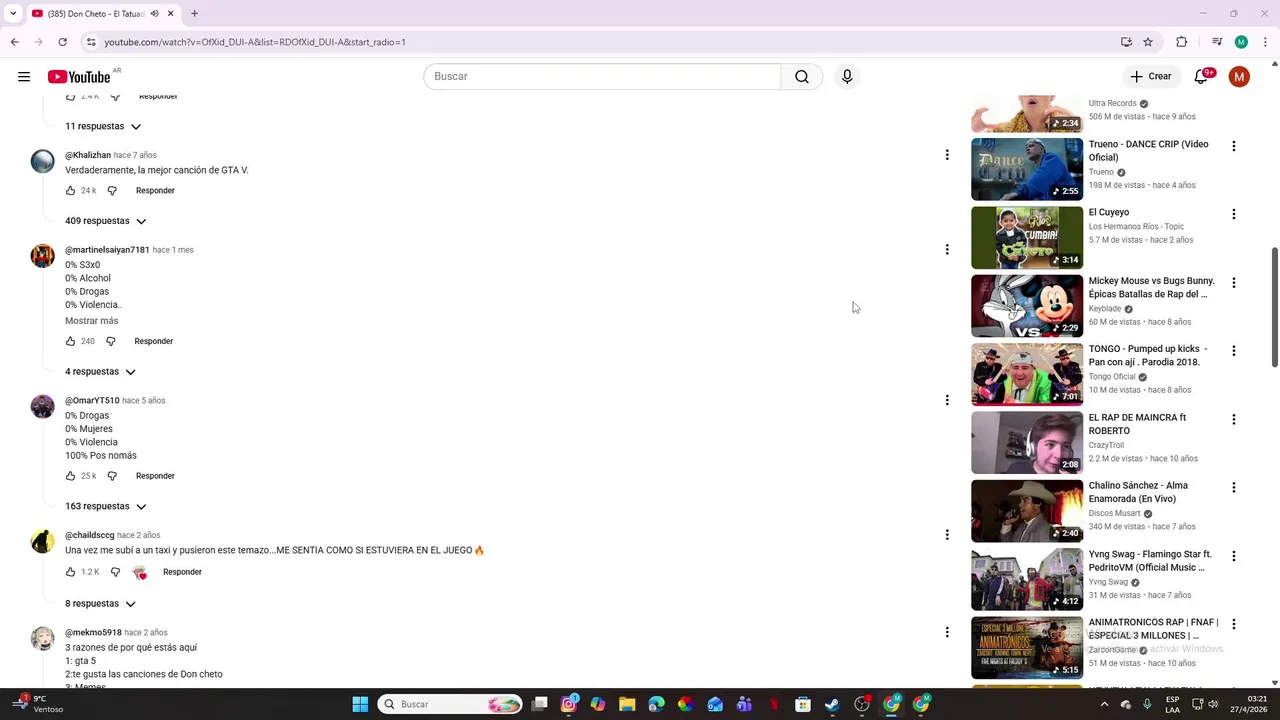
Task: Expand the 11 respuestas replies
Action: (x=103, y=127)
